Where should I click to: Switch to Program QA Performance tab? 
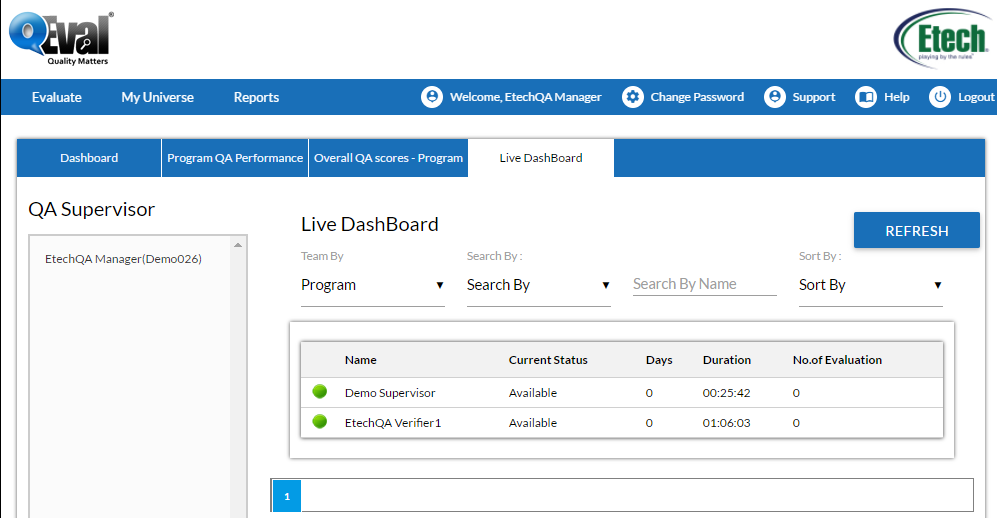235,158
